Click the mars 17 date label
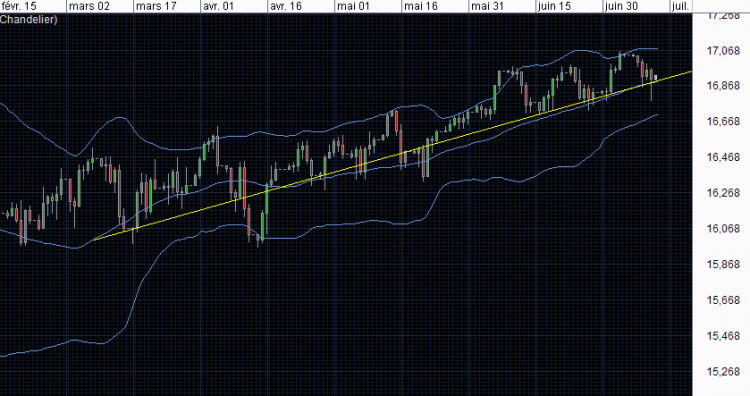750x396 pixels. coord(156,6)
